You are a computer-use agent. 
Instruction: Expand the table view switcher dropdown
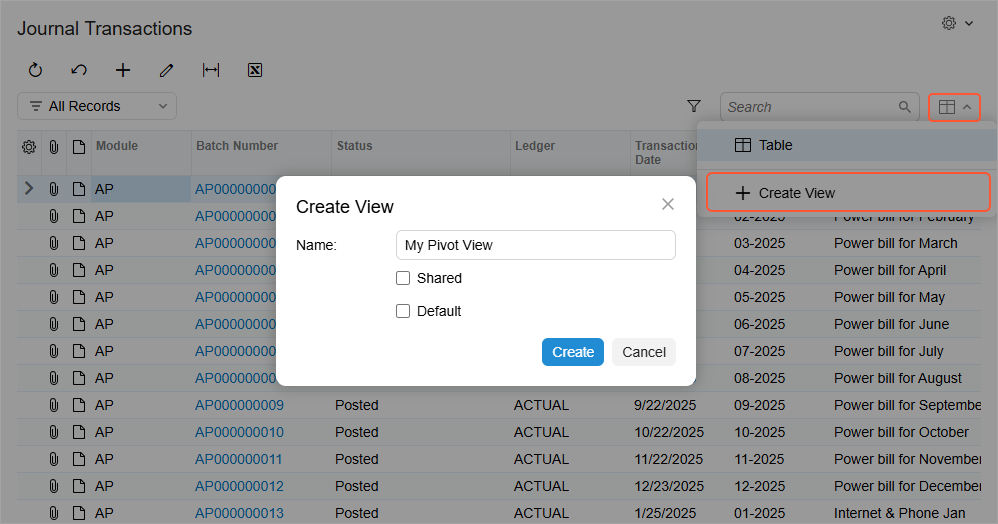pos(955,107)
